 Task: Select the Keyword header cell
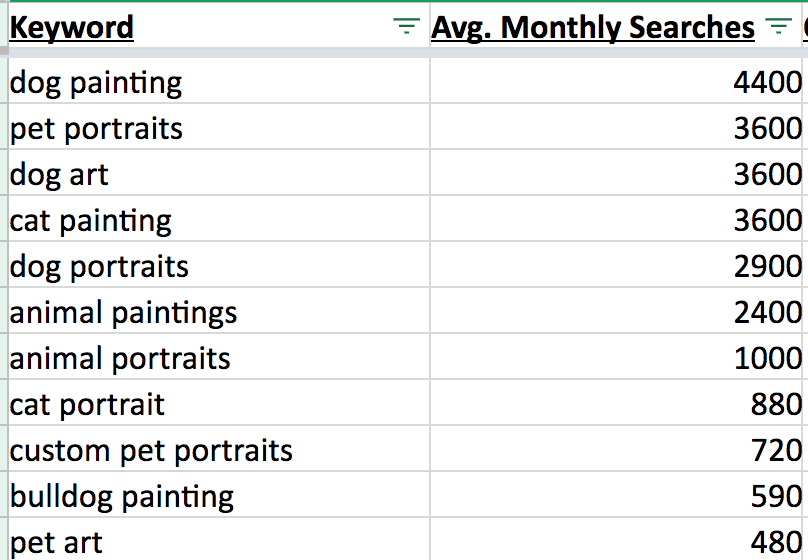[219, 26]
